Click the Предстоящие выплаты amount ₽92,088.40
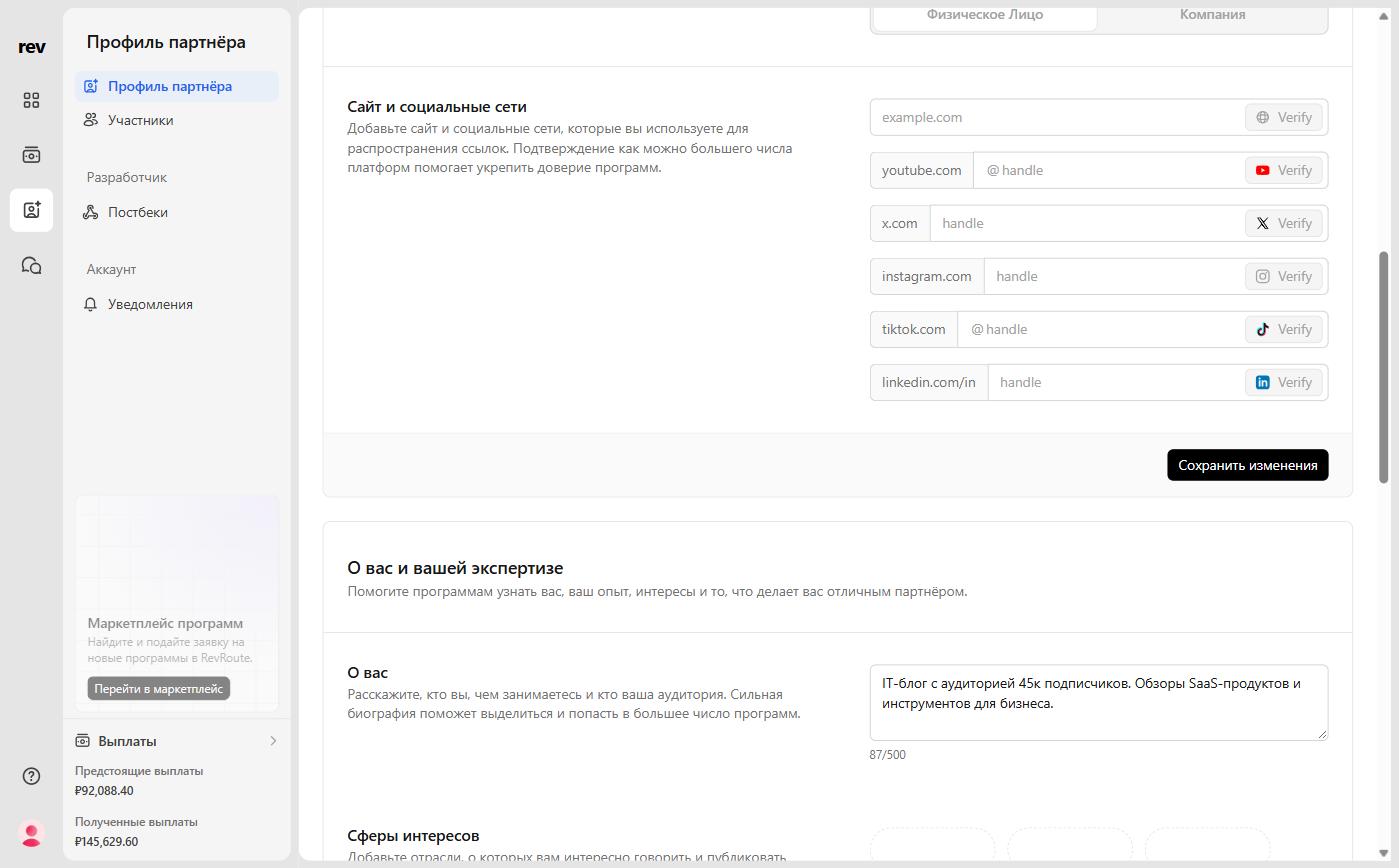The height and width of the screenshot is (868, 1399). (x=104, y=791)
